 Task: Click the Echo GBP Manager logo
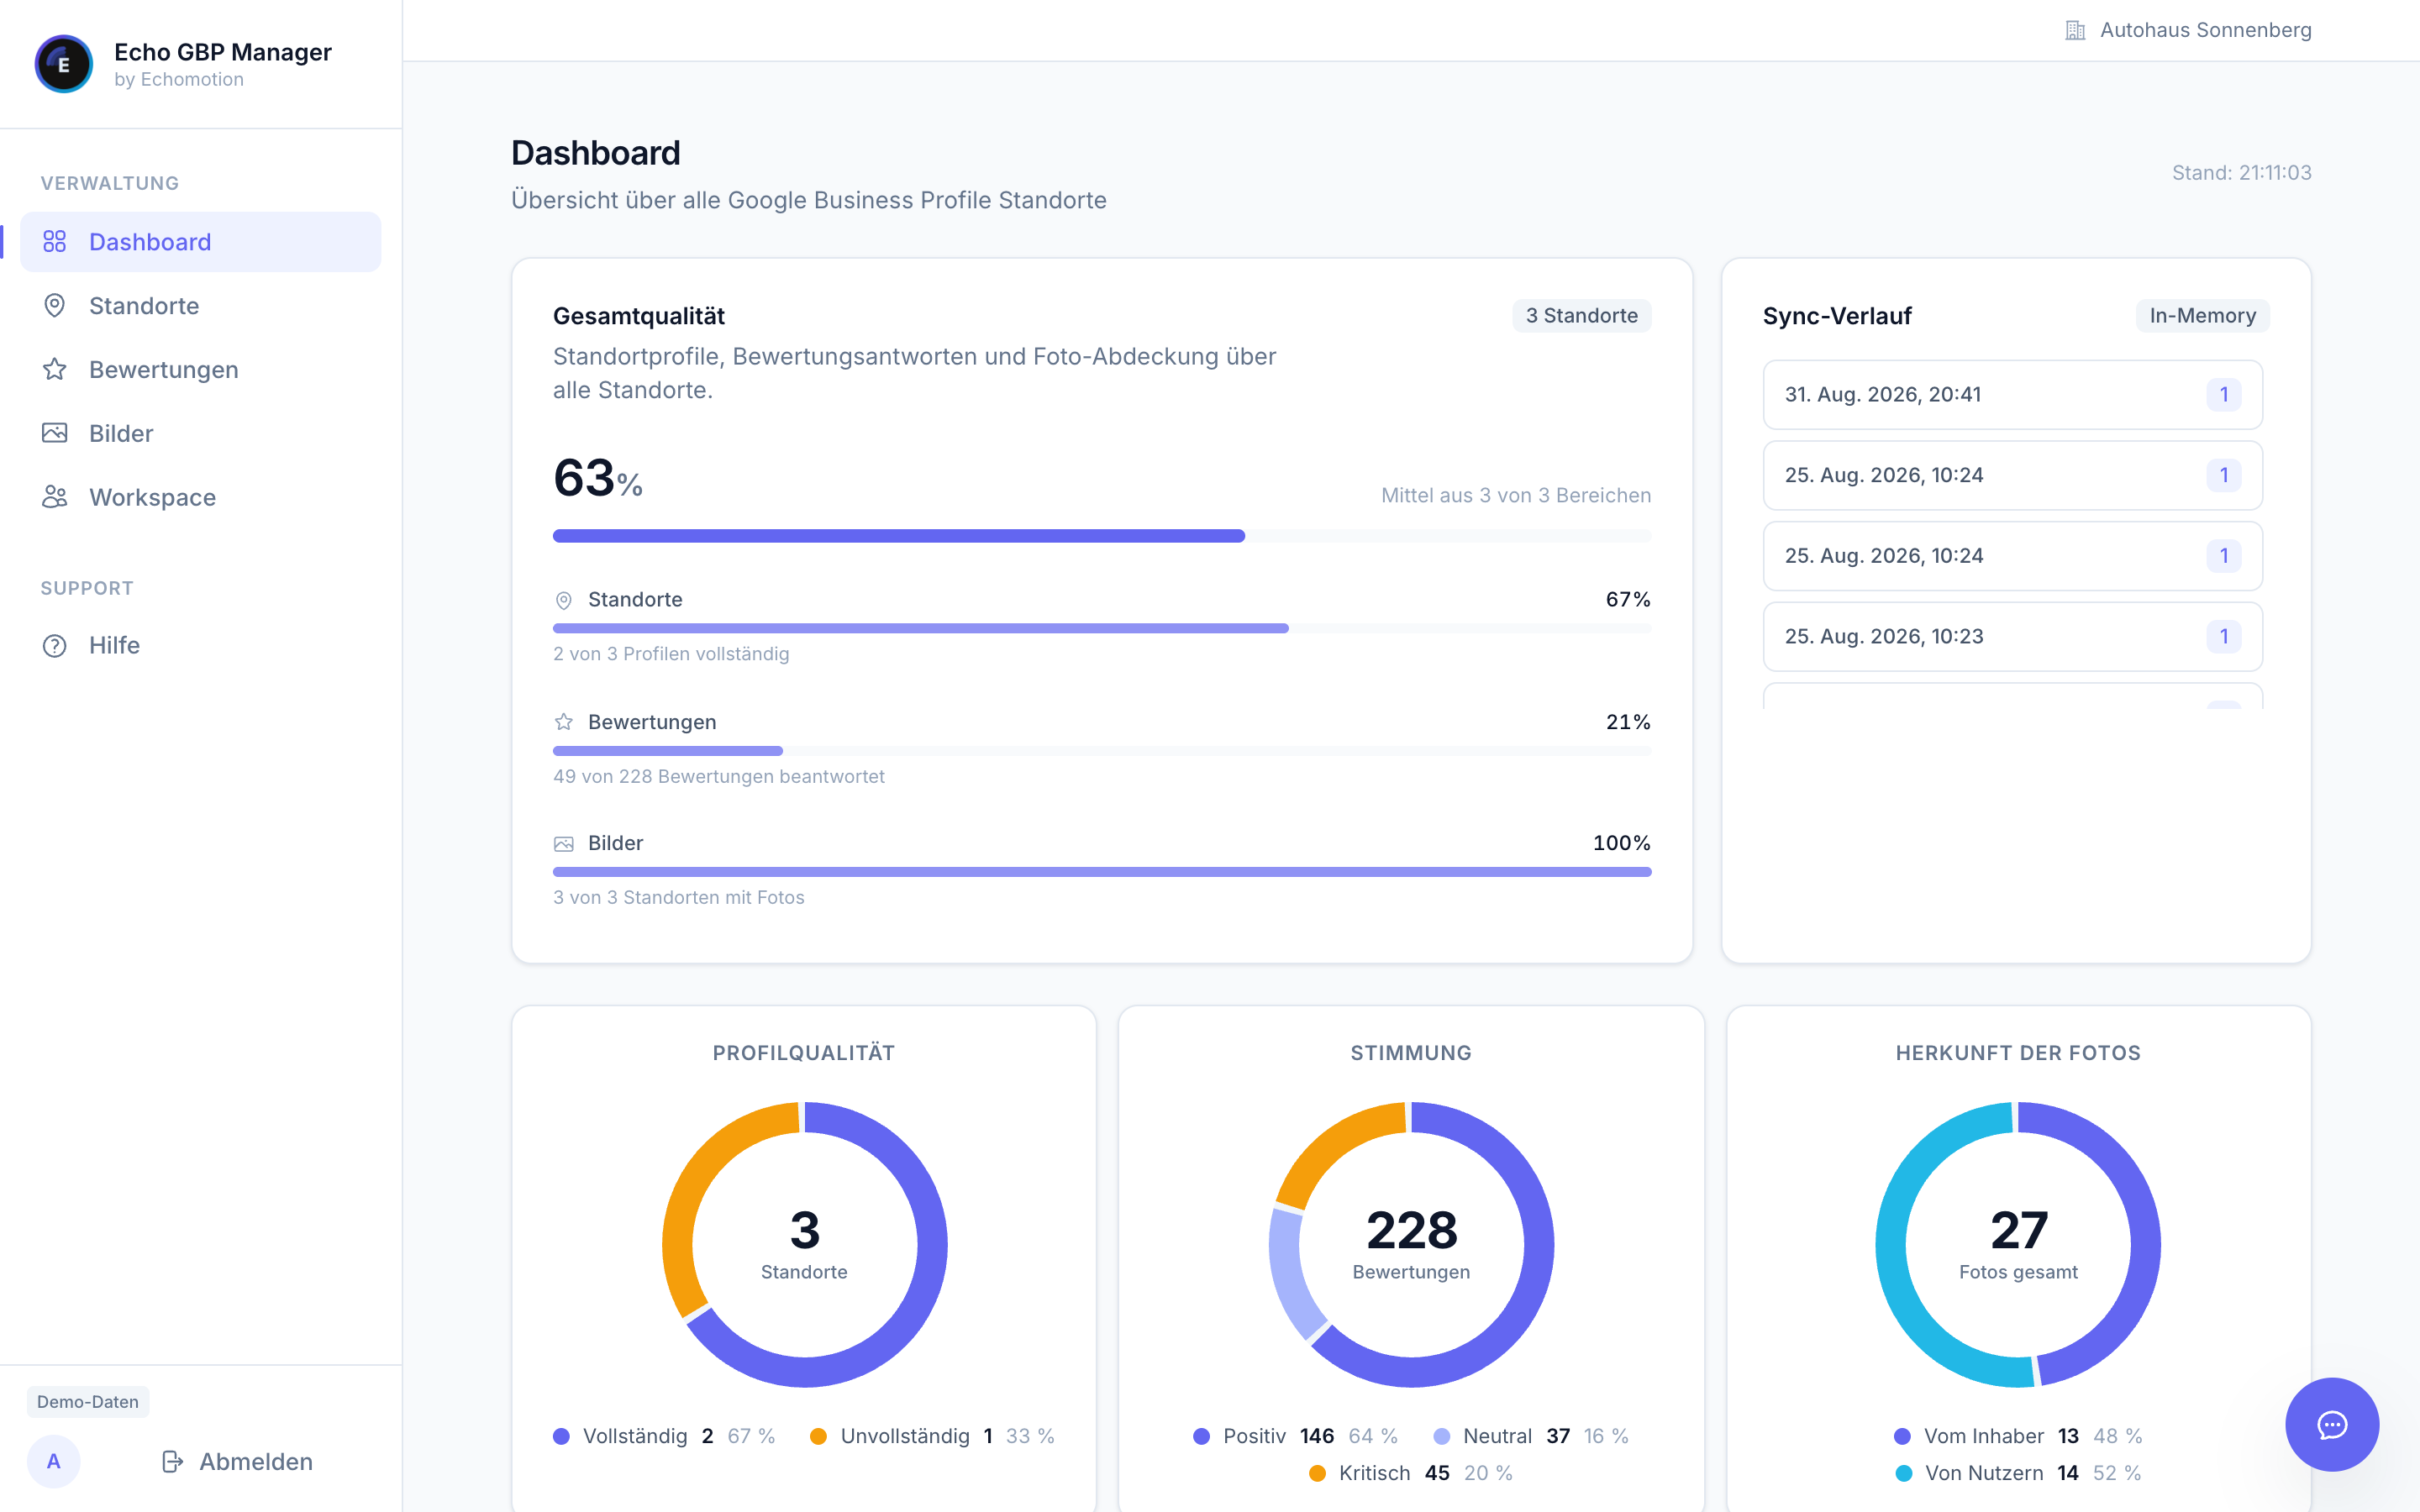[64, 64]
